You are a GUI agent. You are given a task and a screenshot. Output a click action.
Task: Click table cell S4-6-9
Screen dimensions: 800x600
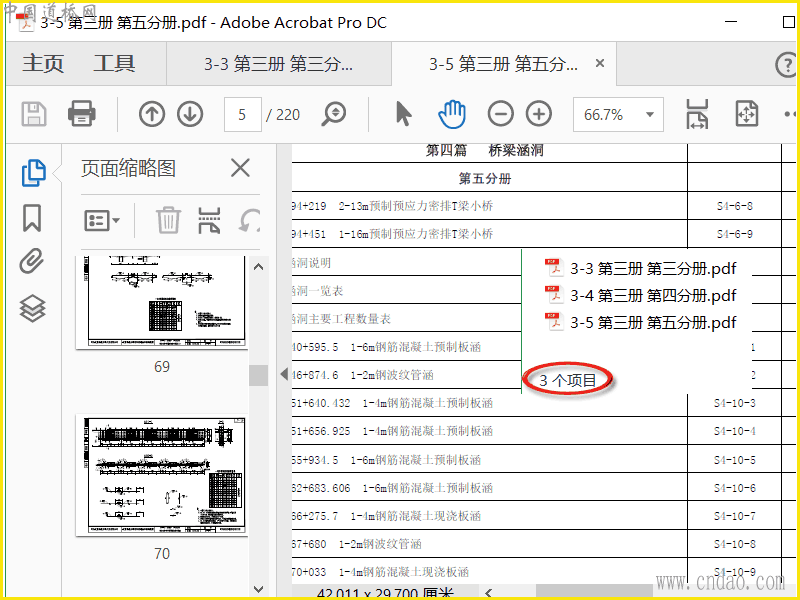click(735, 234)
